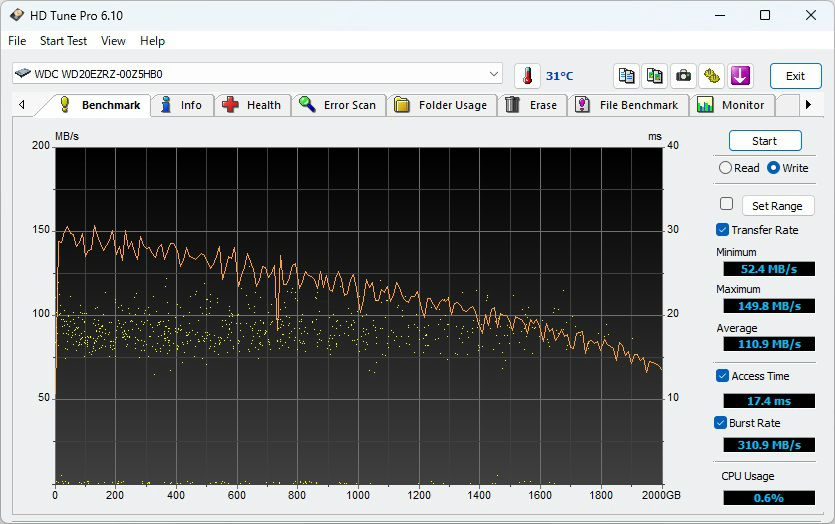Click the purple down-arrow icon
Screen dimensions: 835x524
pyautogui.click(x=739, y=76)
